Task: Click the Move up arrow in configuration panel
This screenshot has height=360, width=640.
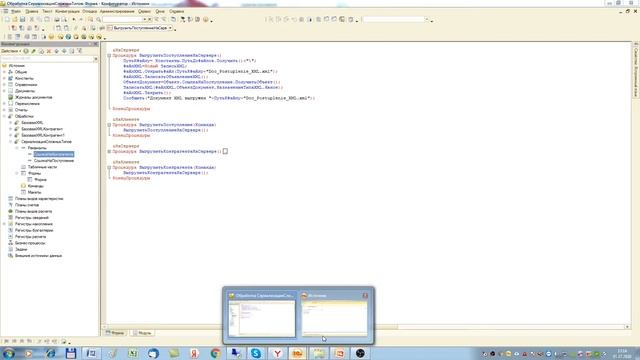Action: coord(57,51)
